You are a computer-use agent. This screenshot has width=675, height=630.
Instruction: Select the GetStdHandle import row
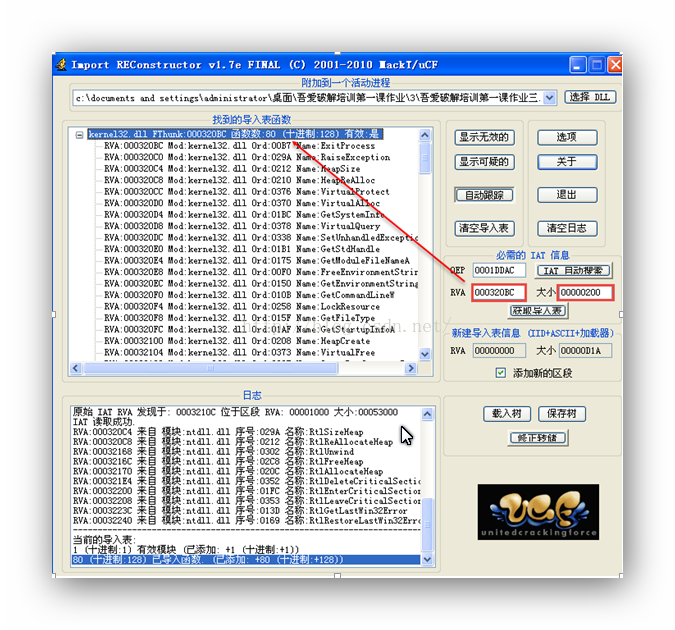(242, 249)
